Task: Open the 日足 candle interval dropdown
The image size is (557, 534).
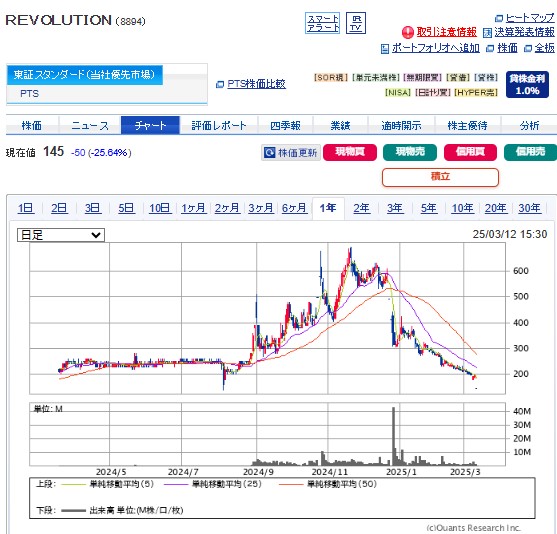Action: click(x=61, y=235)
